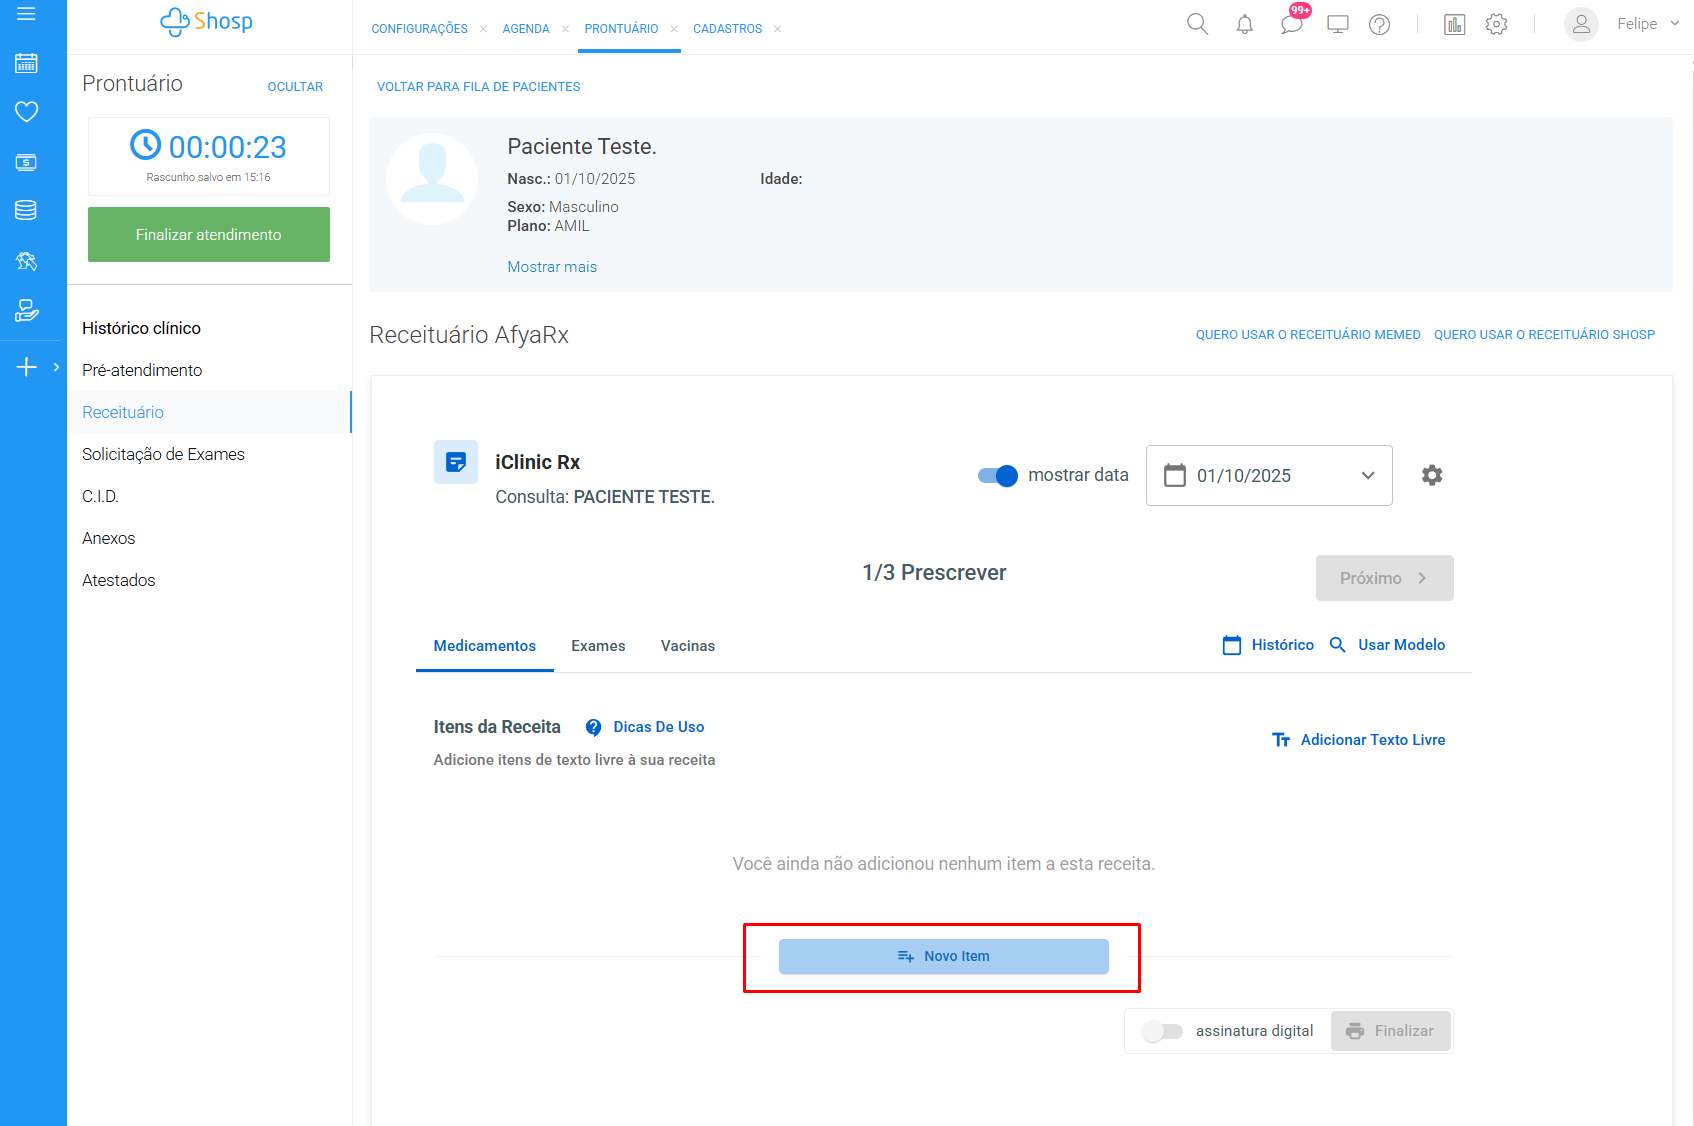Open the reports chart icon in the top bar
This screenshot has height=1126, width=1694.
click(x=1454, y=25)
